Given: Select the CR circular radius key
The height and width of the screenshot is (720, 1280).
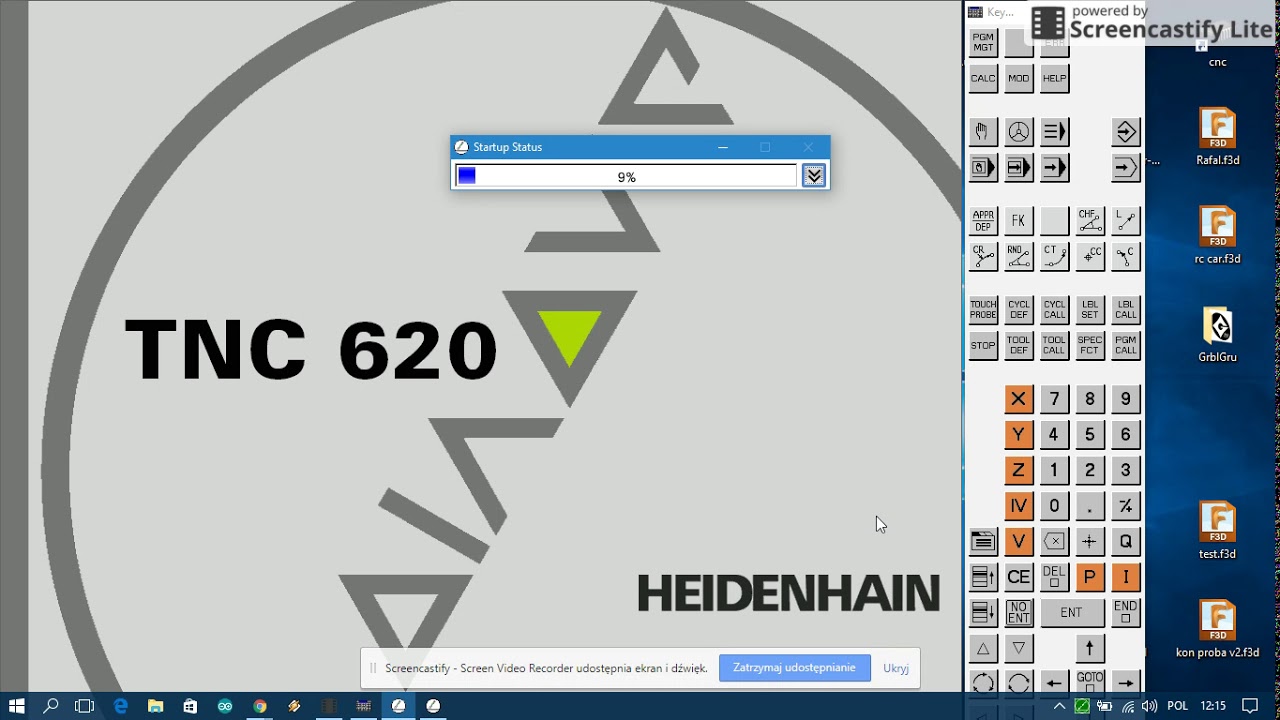Looking at the screenshot, I should pyautogui.click(x=983, y=257).
